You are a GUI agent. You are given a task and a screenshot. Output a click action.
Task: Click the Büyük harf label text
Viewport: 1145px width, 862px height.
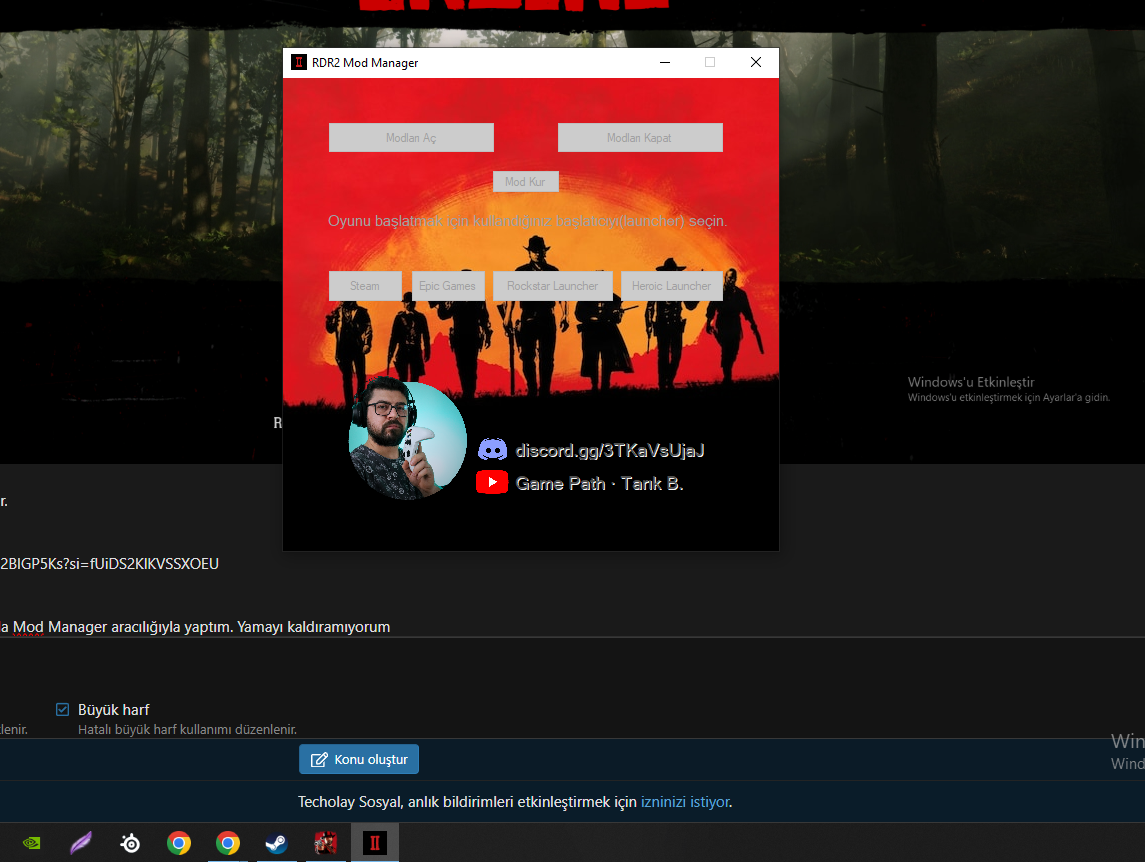coord(113,709)
